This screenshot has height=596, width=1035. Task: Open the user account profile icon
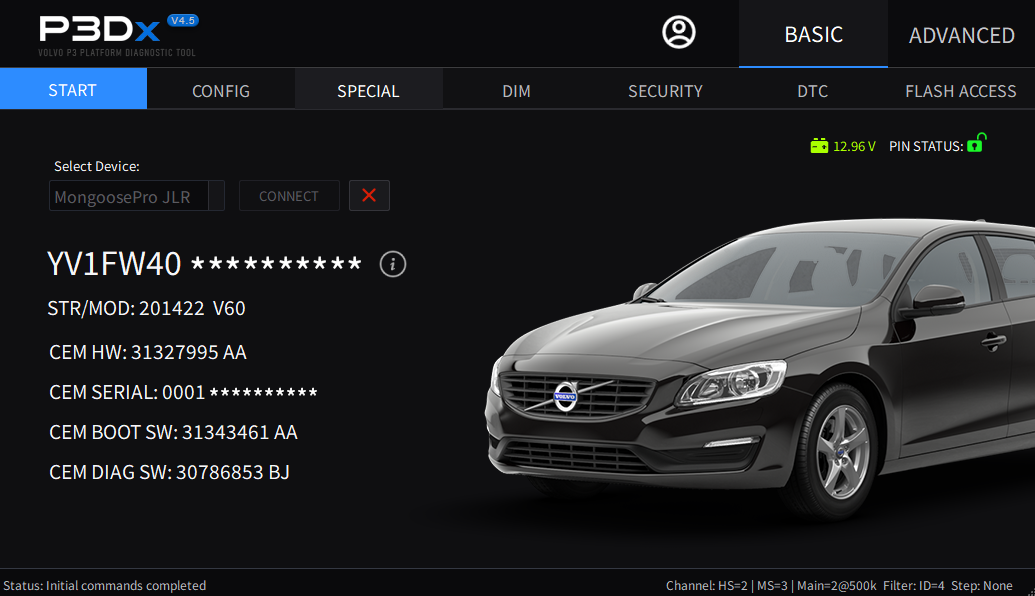pyautogui.click(x=679, y=32)
